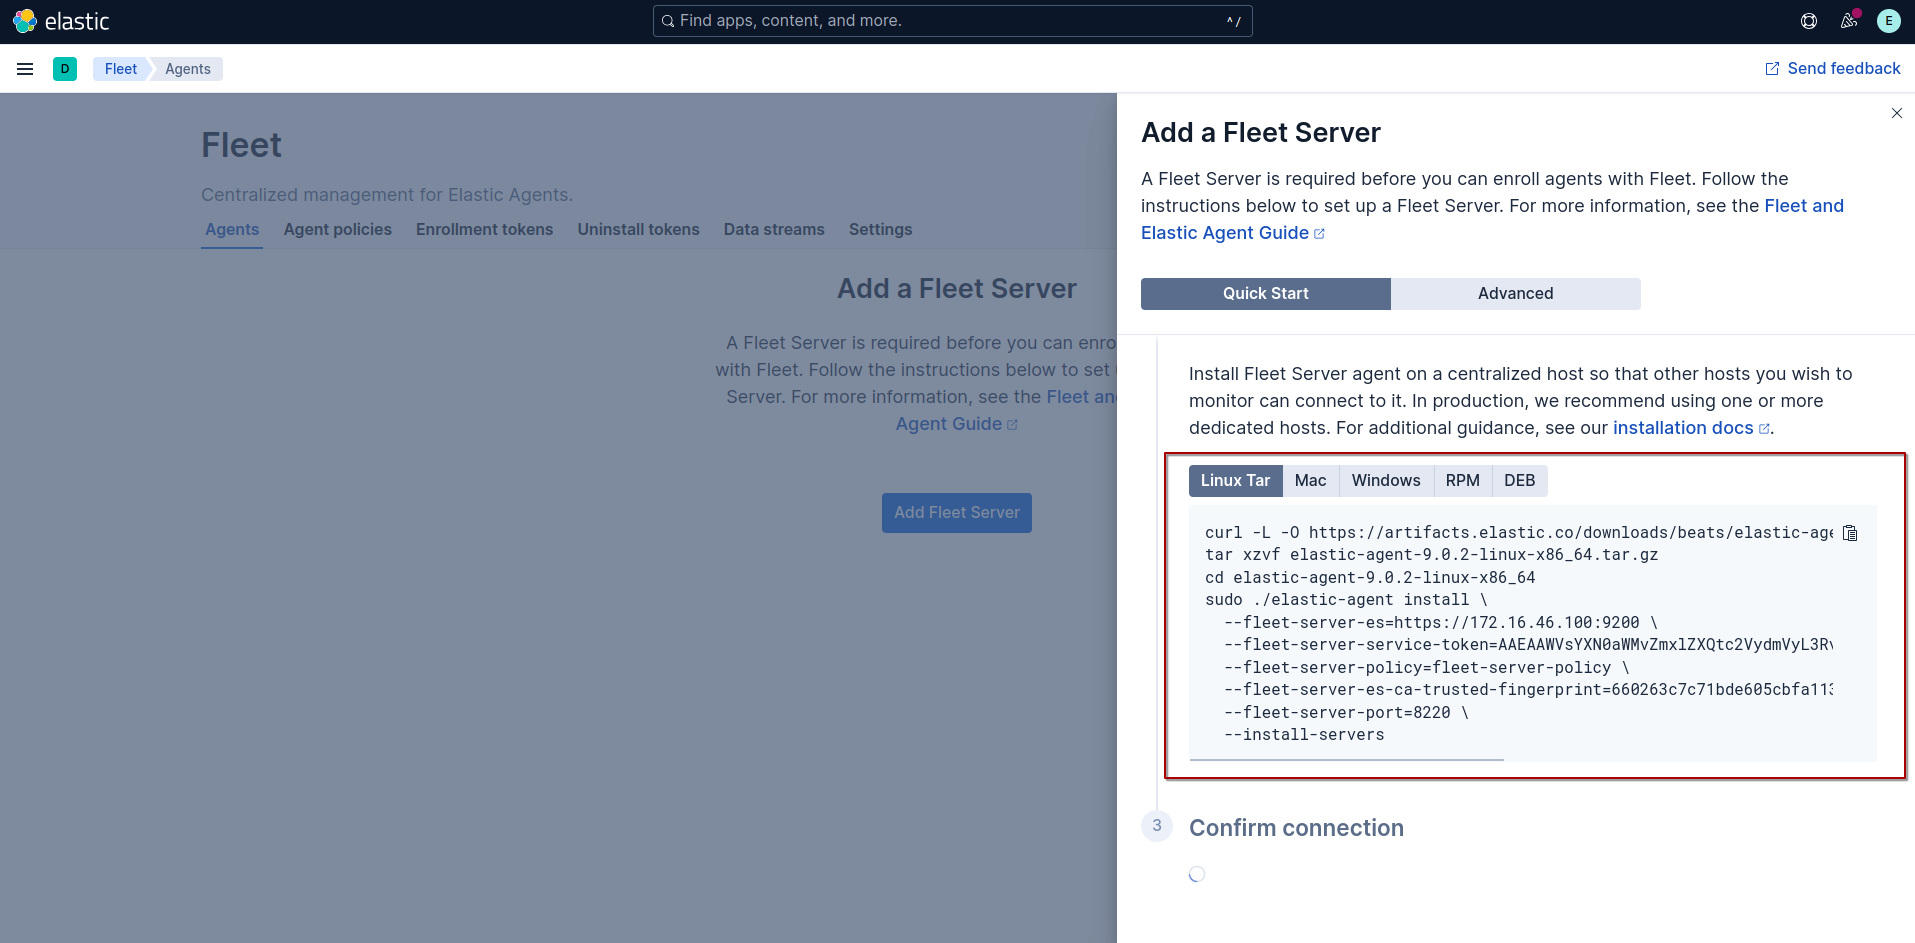Click the tar xzvf command line
Image resolution: width=1915 pixels, height=943 pixels.
1431,555
